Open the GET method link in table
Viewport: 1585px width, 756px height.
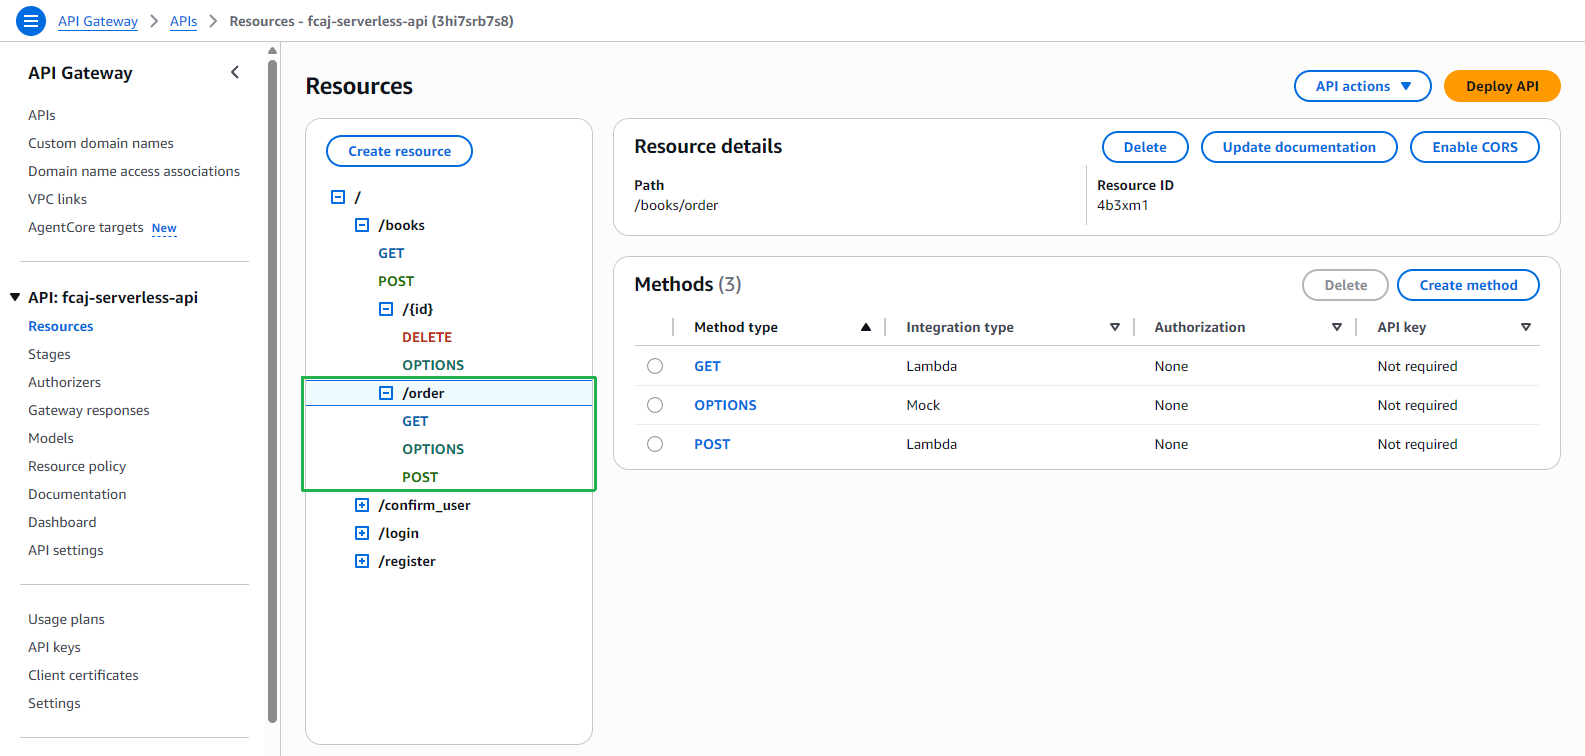pyautogui.click(x=707, y=366)
